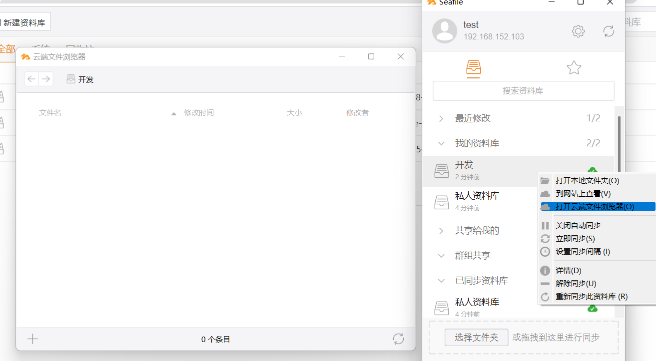Viewport: 656px width, 361px height.
Task: Choose highlighted 打开云端文件浏览器(O) menu entry
Action: click(597, 207)
